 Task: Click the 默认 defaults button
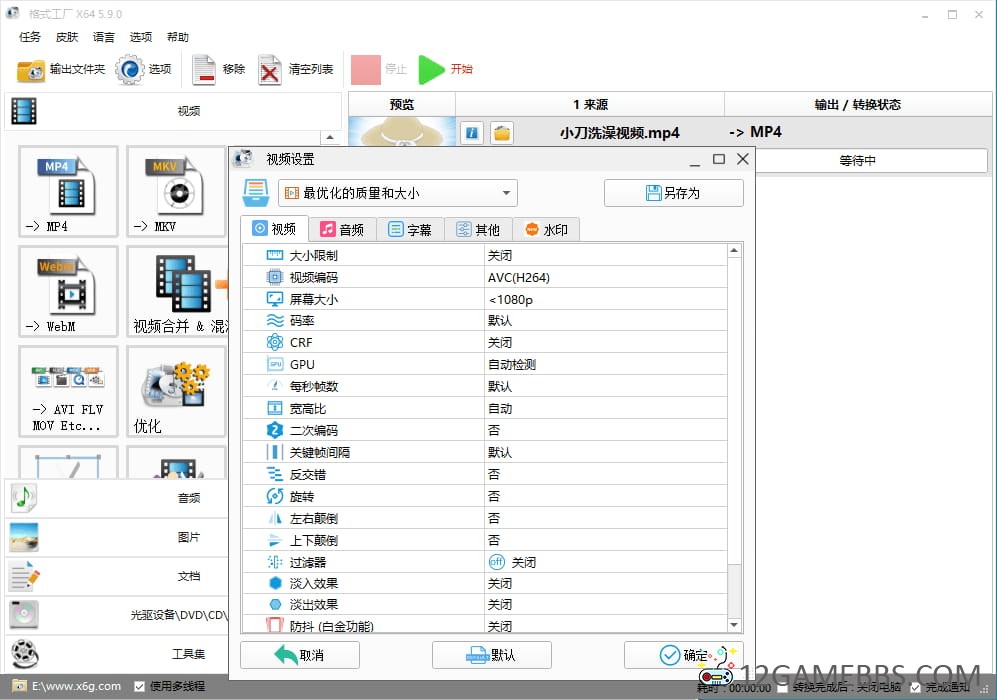tap(492, 655)
